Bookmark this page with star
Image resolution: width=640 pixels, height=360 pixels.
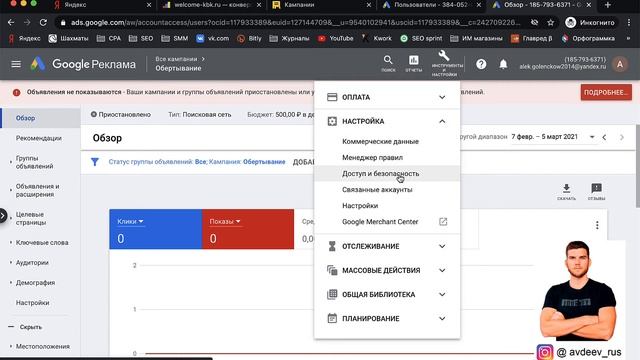coord(551,22)
